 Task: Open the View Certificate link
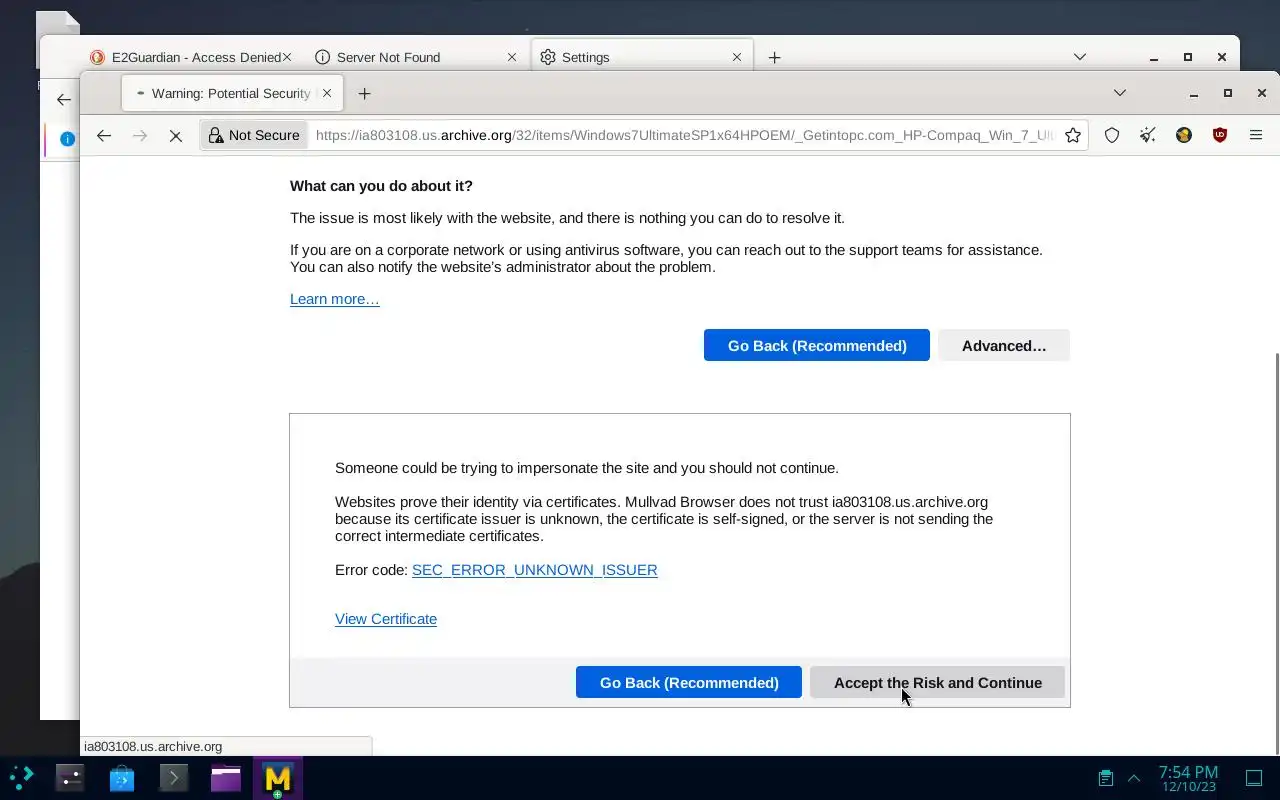[x=386, y=619]
